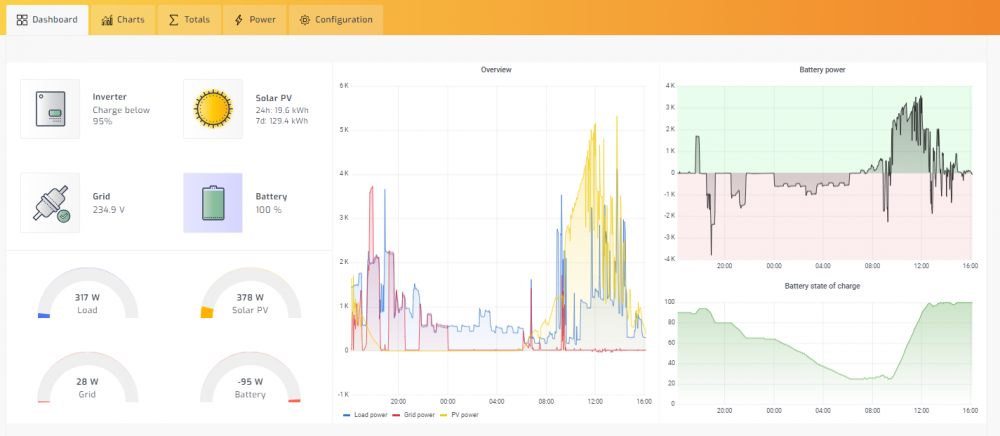Click the Battery gauge showing -95 W
This screenshot has height=436, width=1000.
(251, 377)
